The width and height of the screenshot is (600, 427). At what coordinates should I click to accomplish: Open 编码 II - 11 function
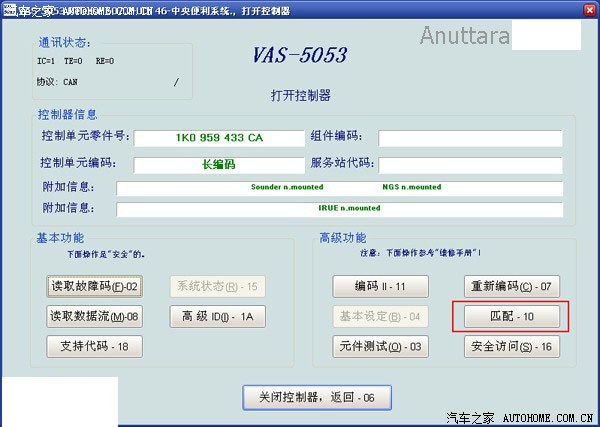380,286
